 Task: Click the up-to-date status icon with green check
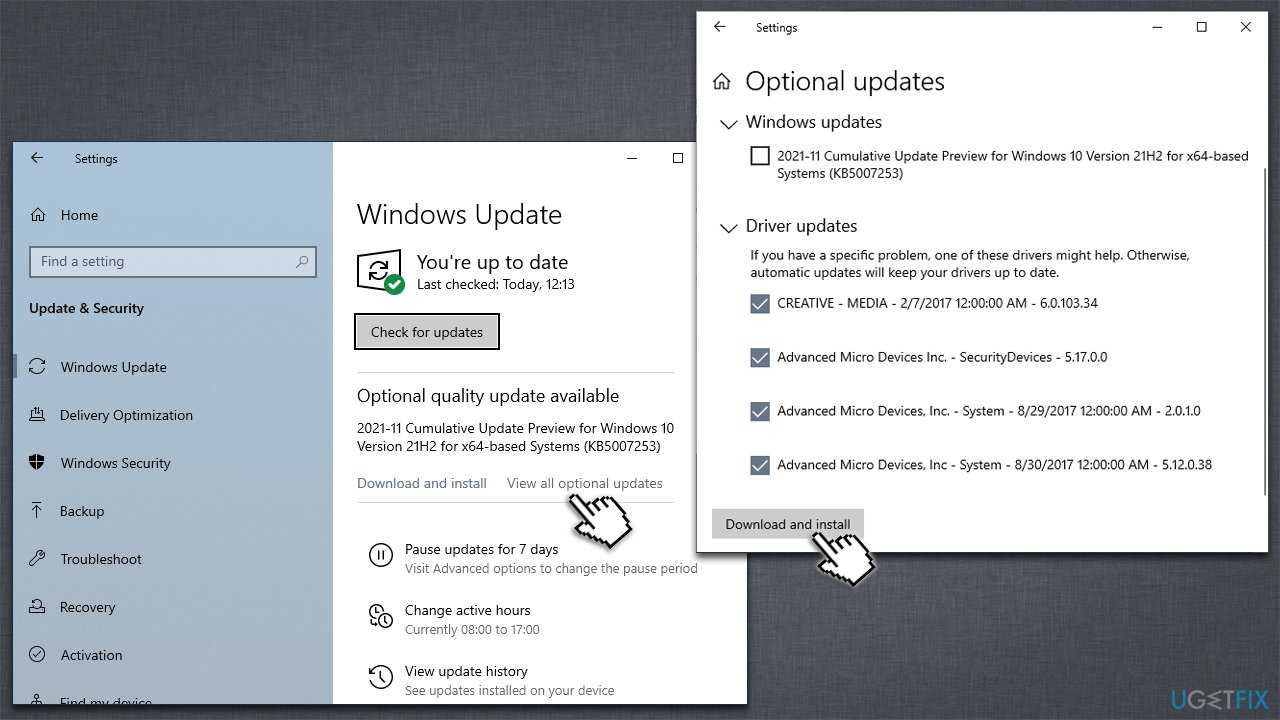[x=381, y=271]
